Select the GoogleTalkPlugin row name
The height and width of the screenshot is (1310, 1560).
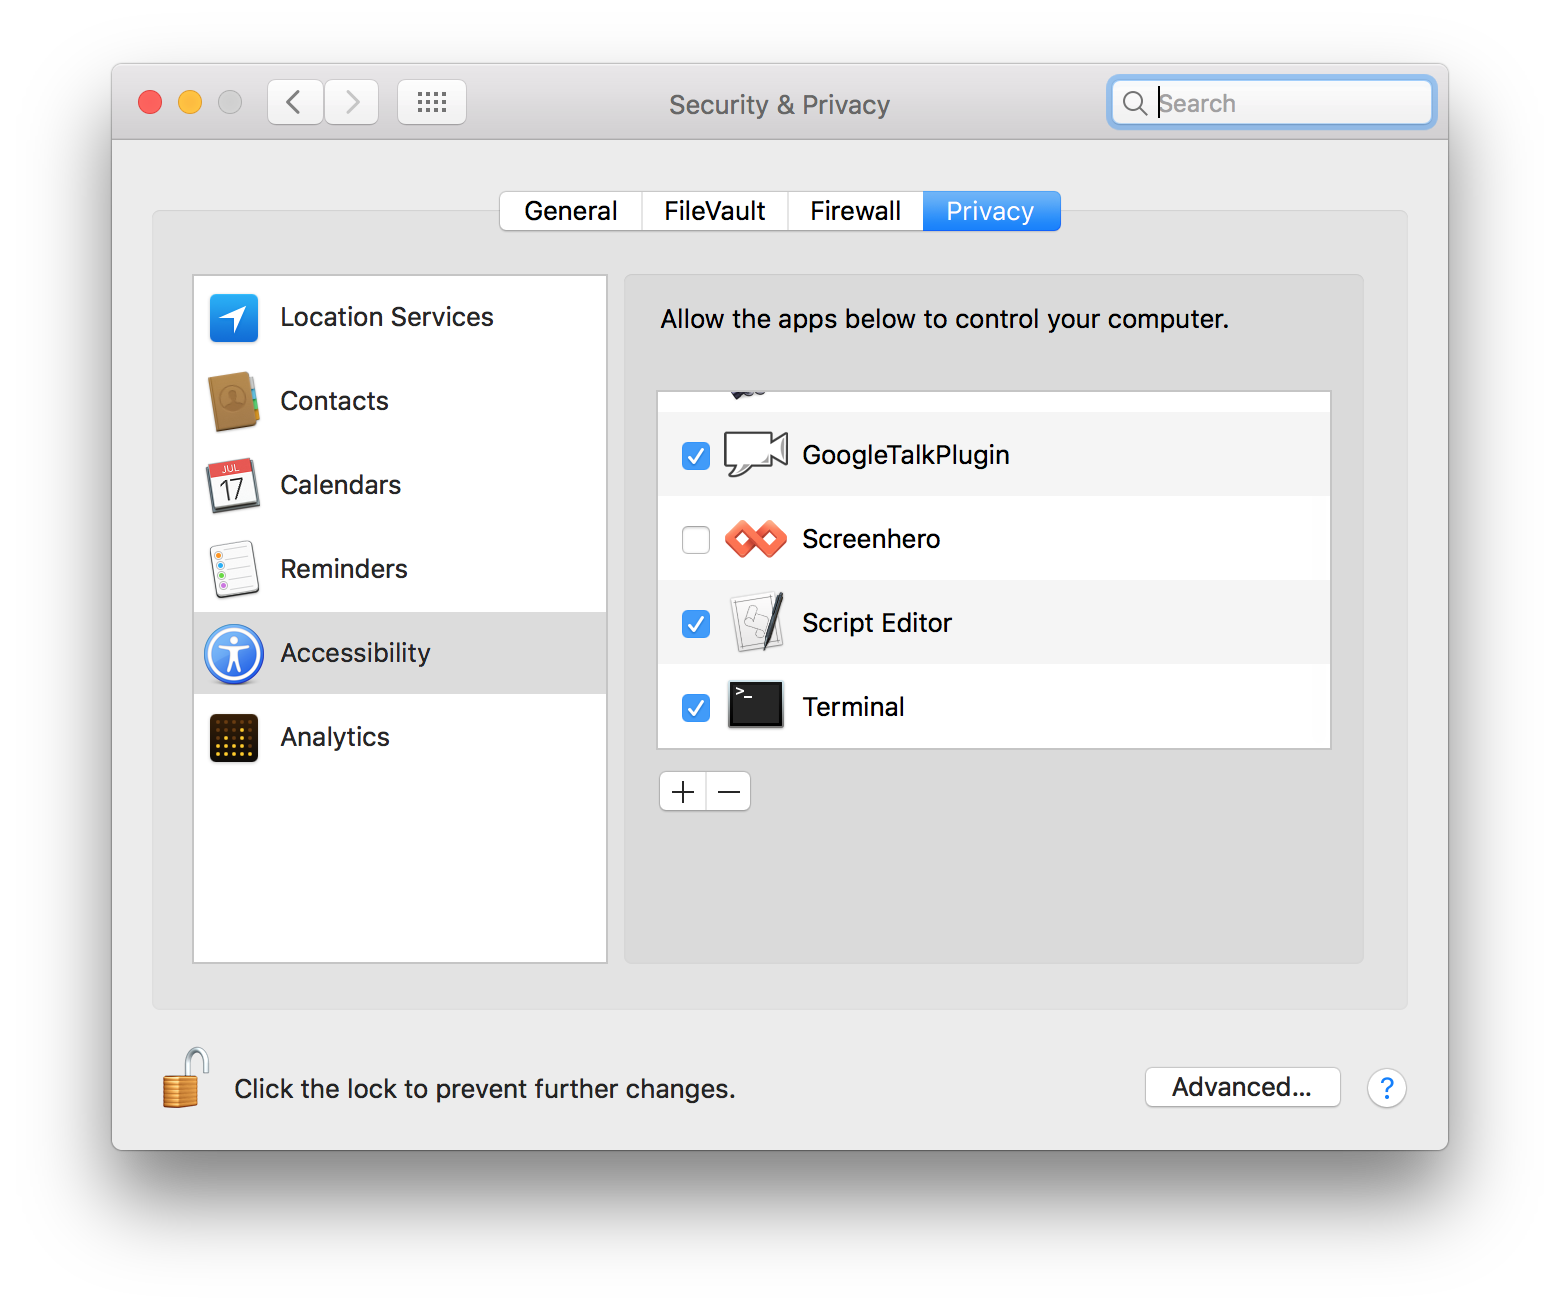(x=906, y=456)
